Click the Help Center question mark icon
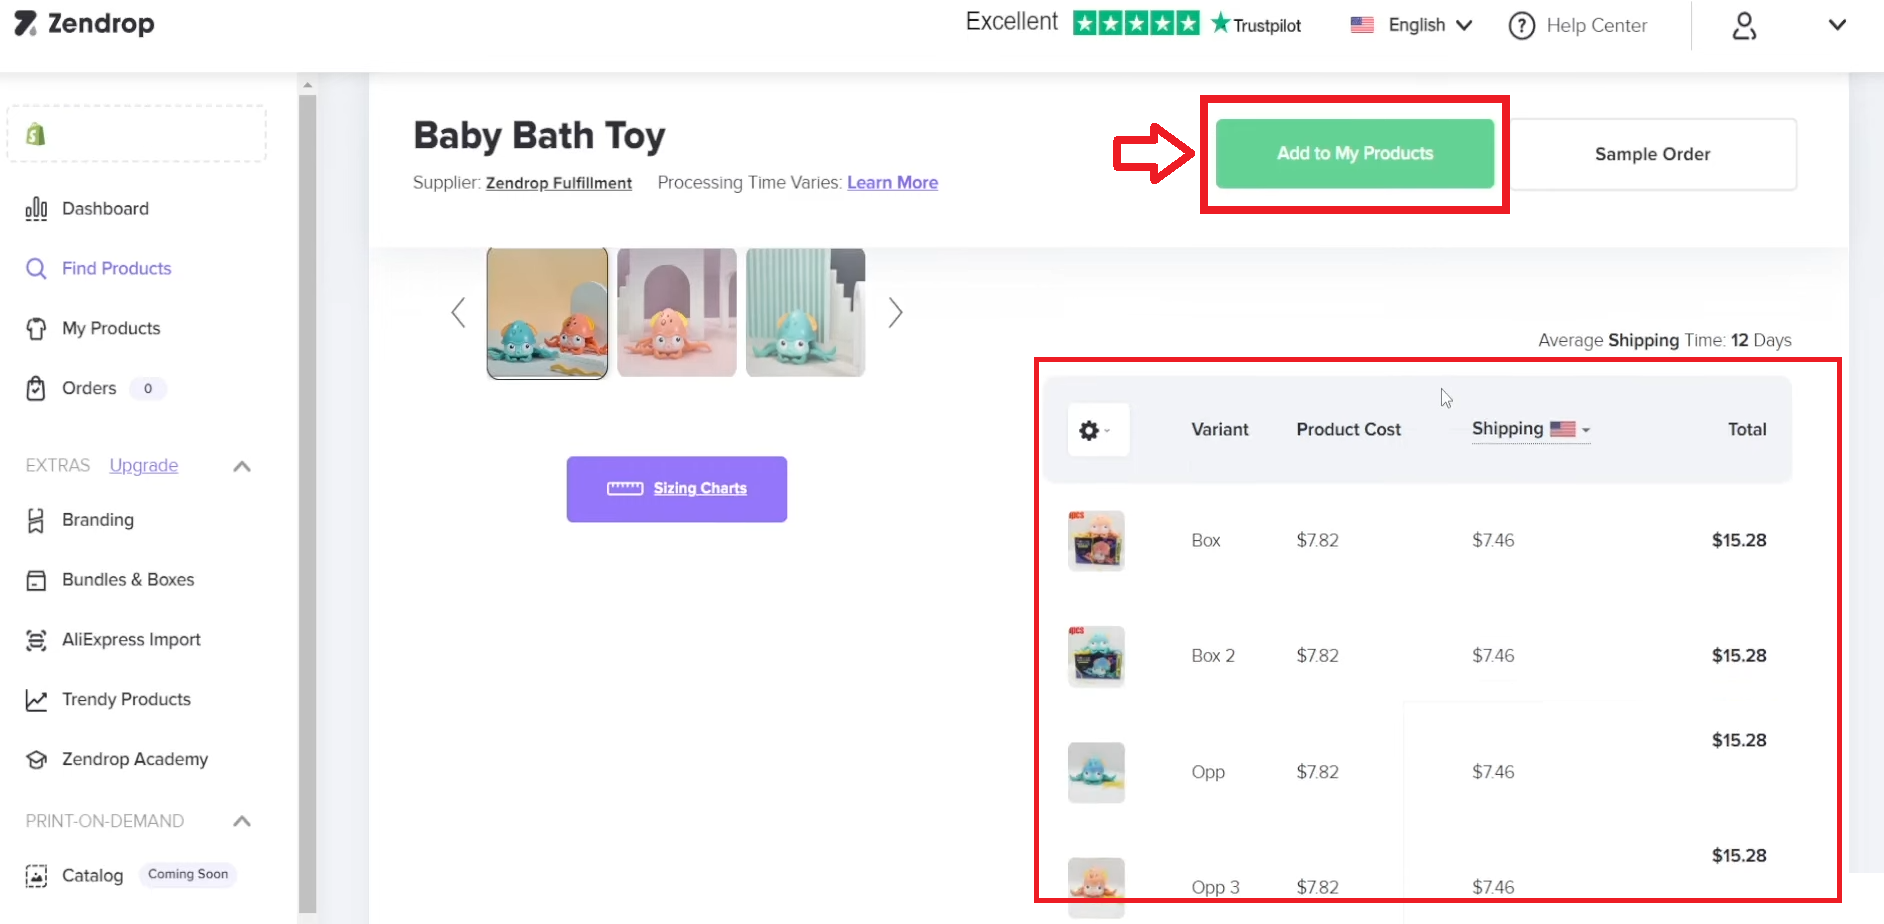Image resolution: width=1884 pixels, height=924 pixels. pos(1521,26)
